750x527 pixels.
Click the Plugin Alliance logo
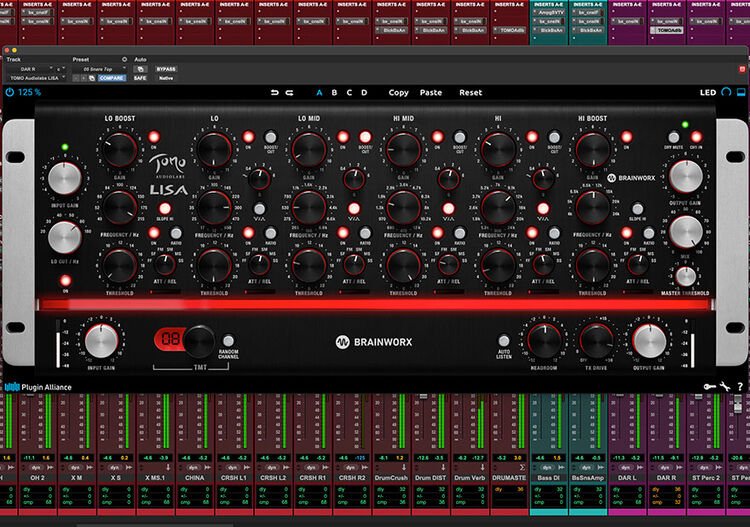coord(38,387)
